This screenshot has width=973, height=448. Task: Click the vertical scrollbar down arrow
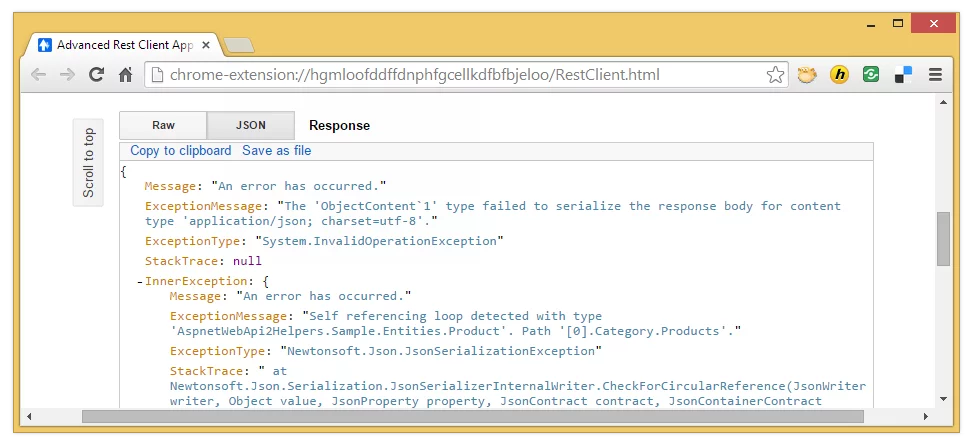943,399
